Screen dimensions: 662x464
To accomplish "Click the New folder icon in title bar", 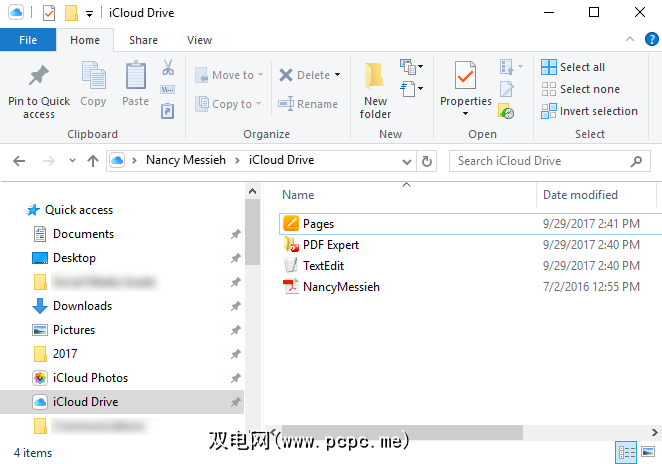I will tap(71, 13).
